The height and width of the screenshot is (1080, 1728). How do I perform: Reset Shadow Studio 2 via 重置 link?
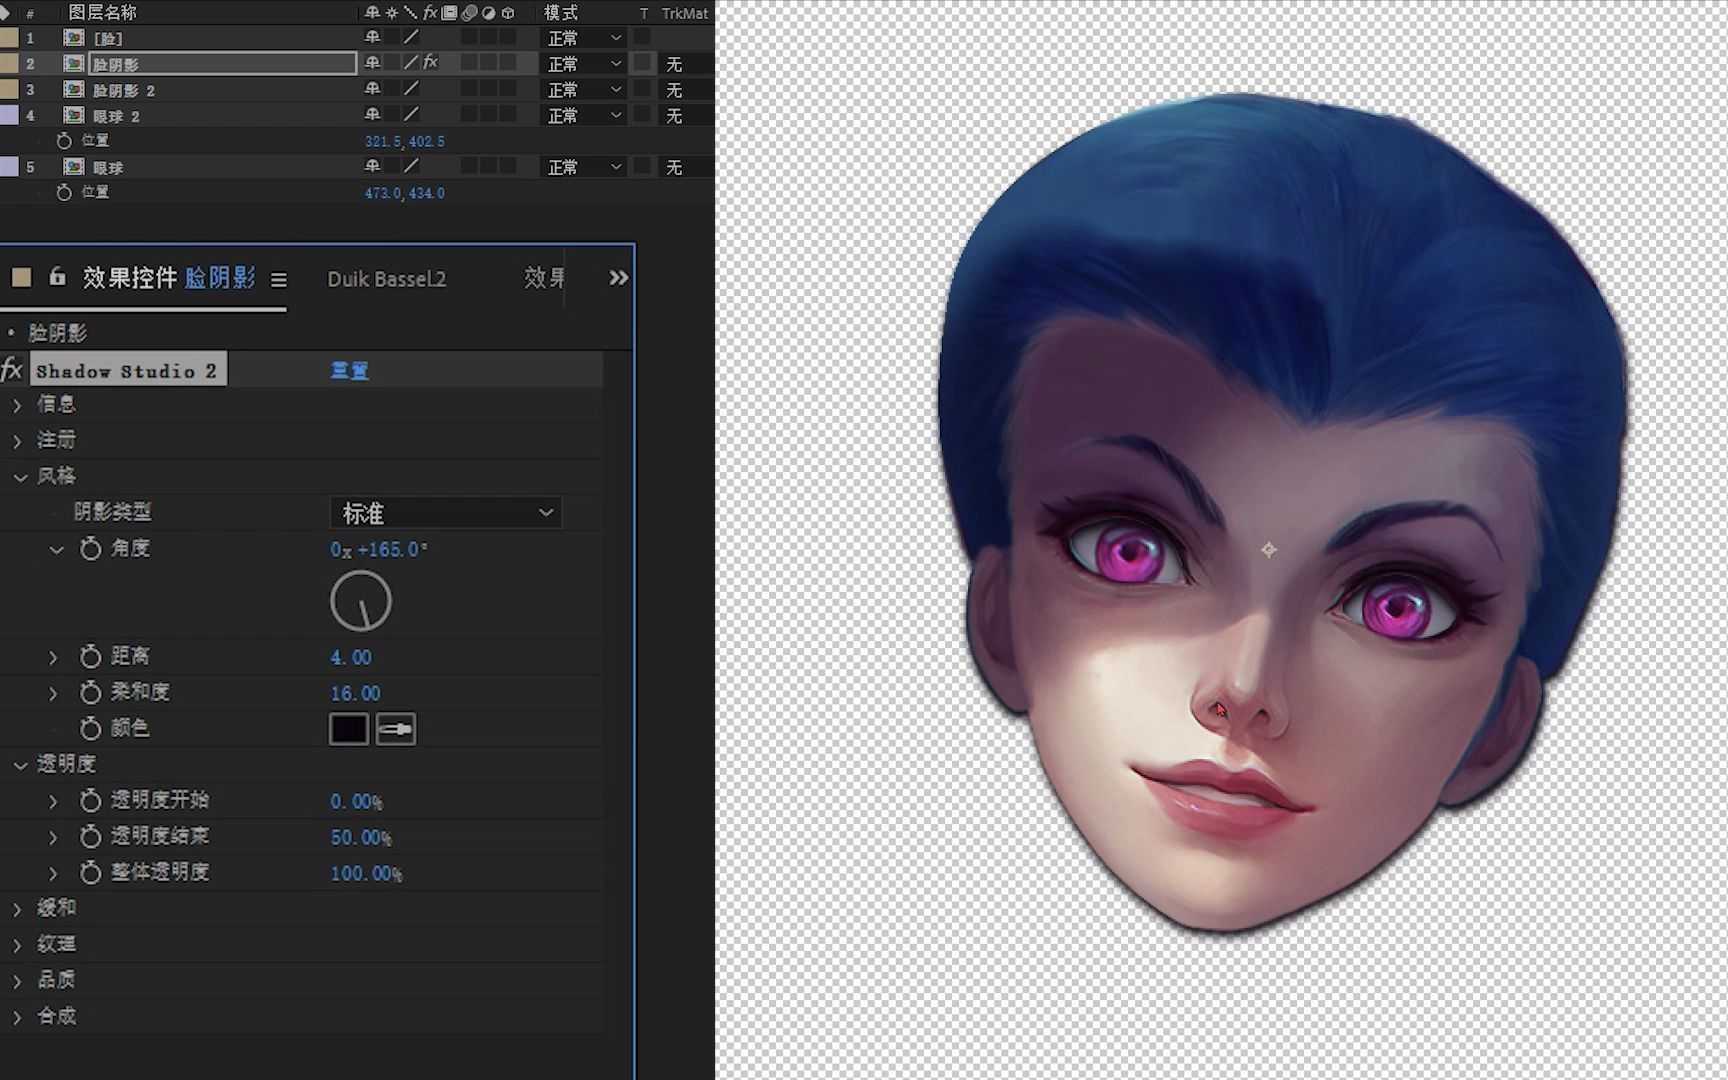click(349, 371)
